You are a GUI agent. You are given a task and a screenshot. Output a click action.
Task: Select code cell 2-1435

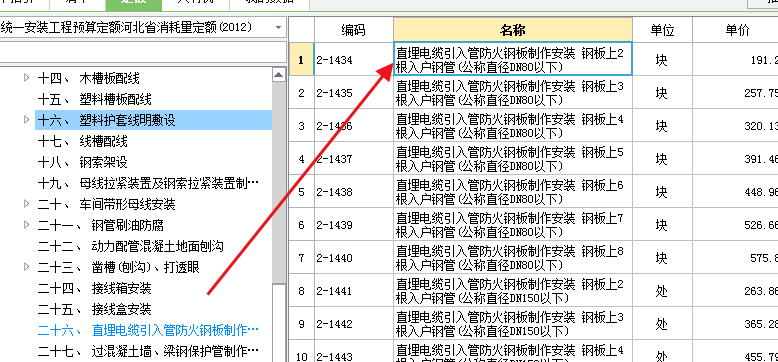click(354, 93)
